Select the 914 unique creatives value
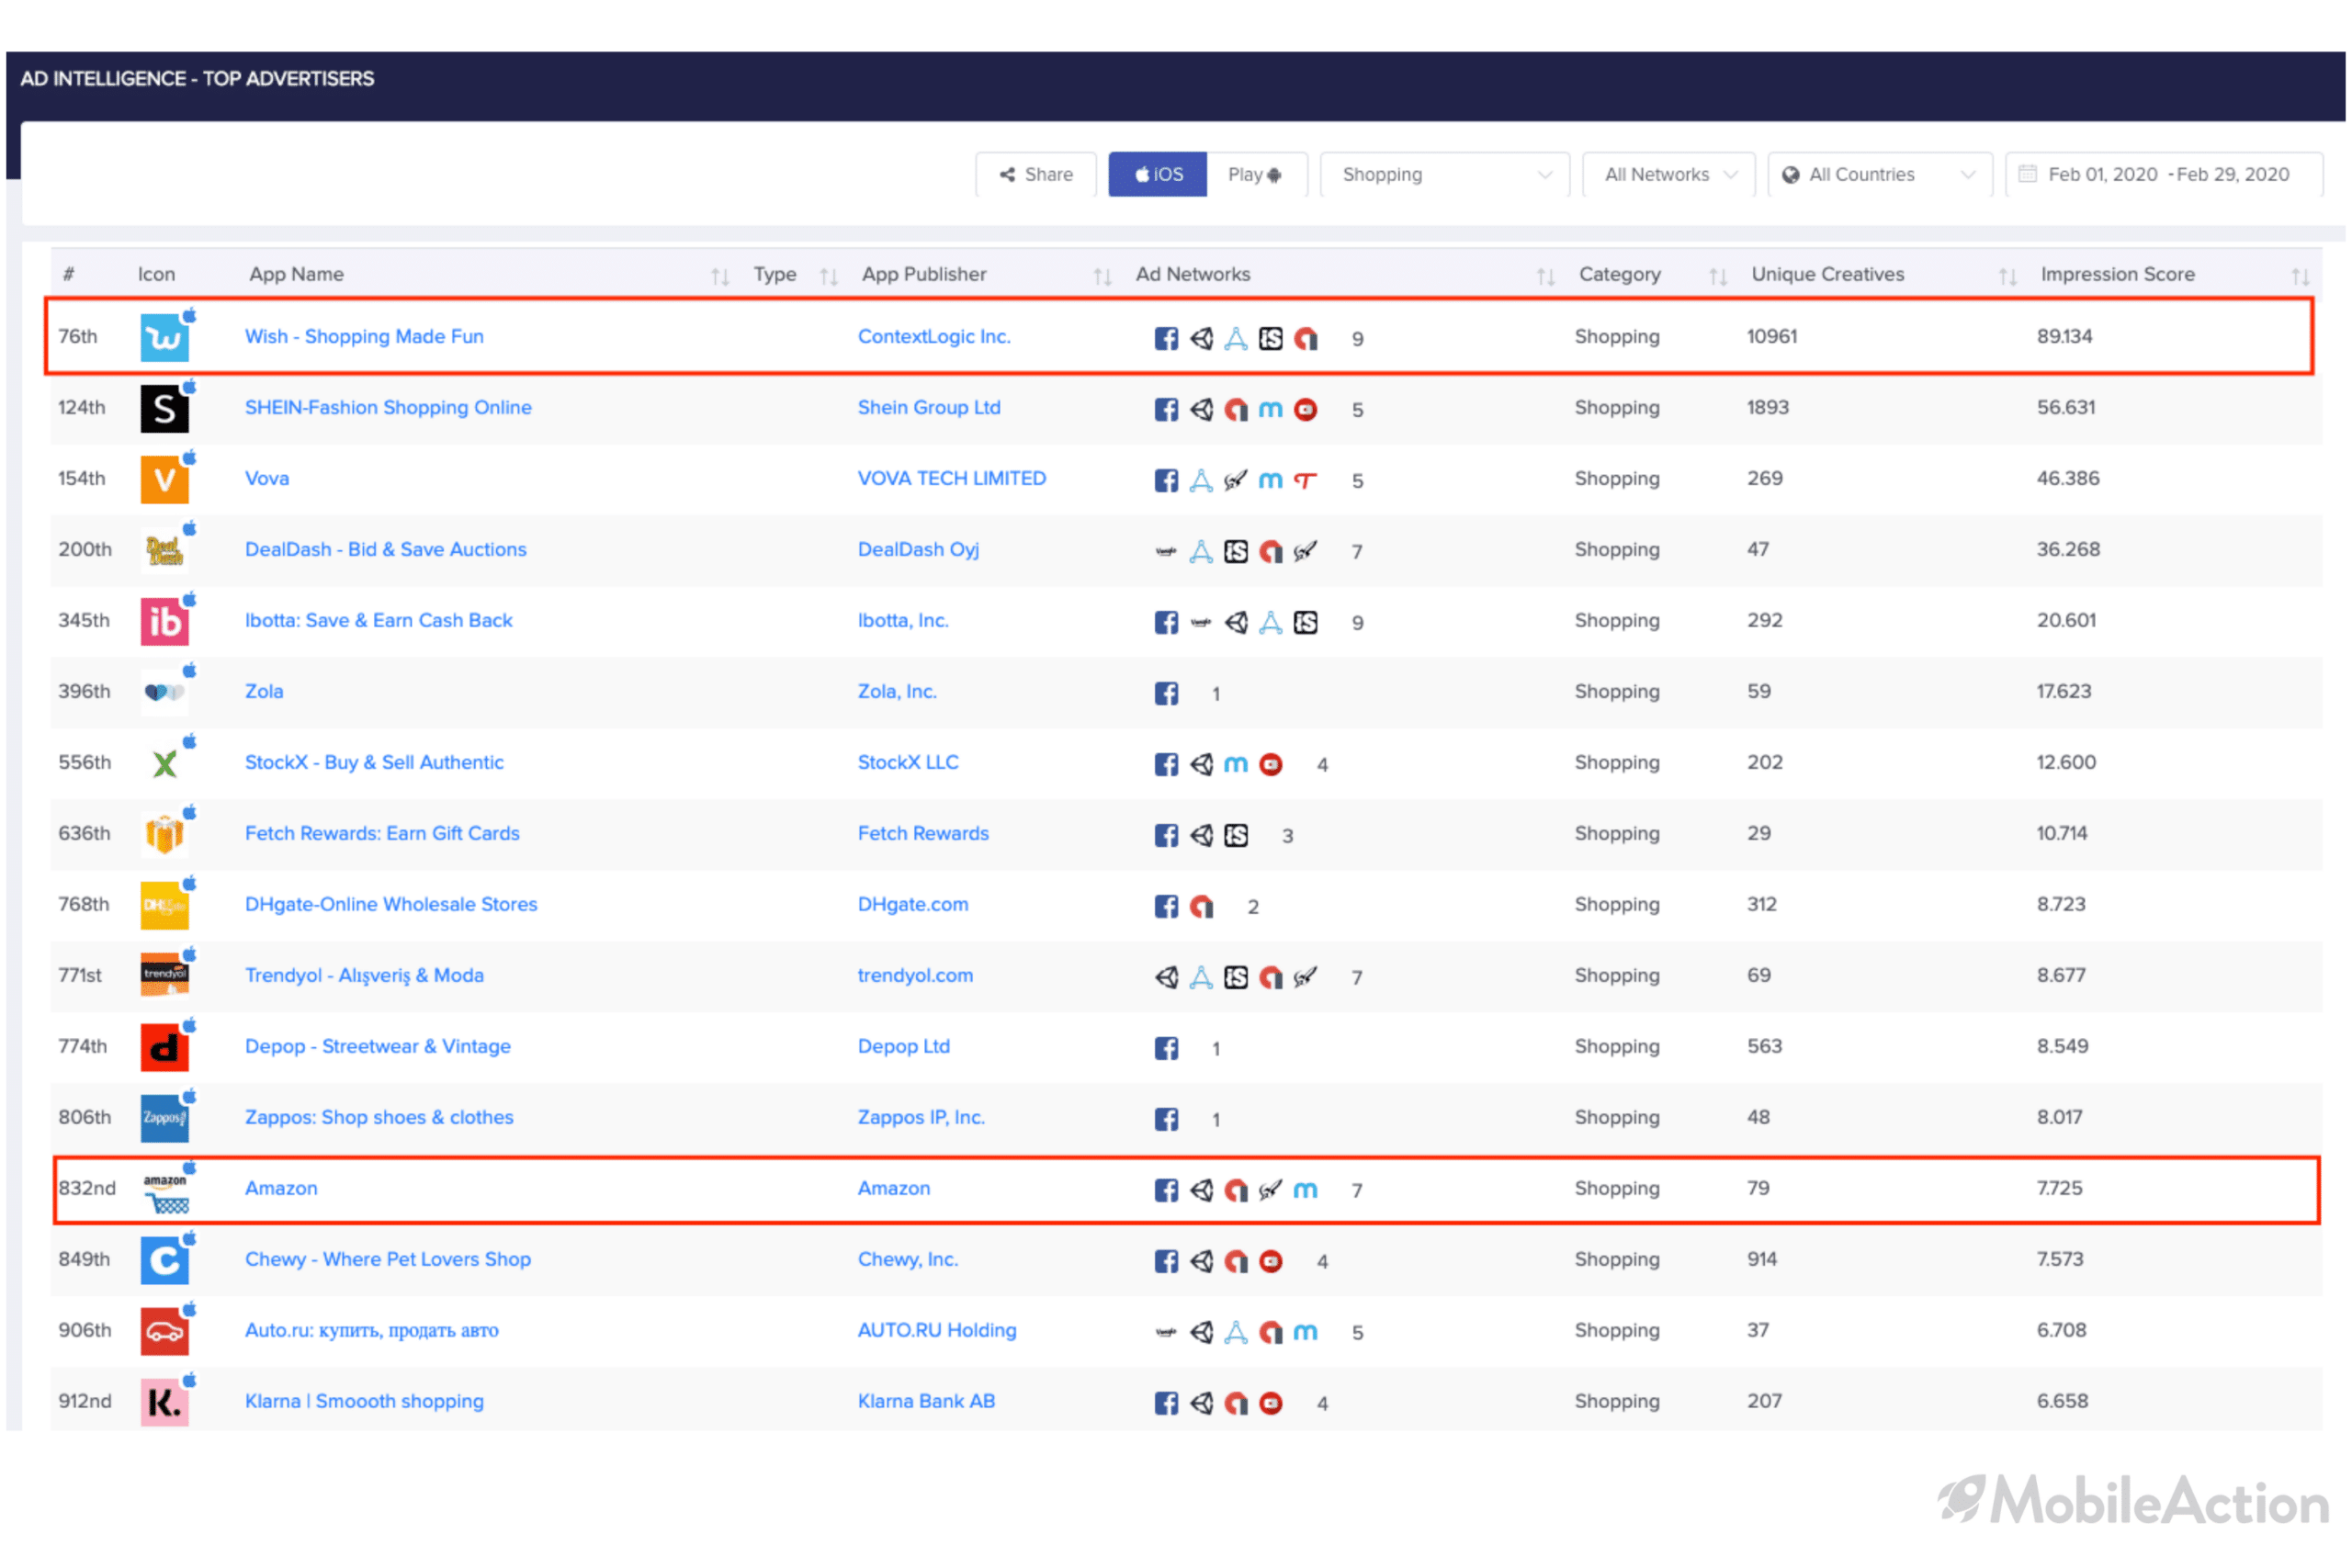The image size is (2352, 1568). (x=1762, y=1260)
